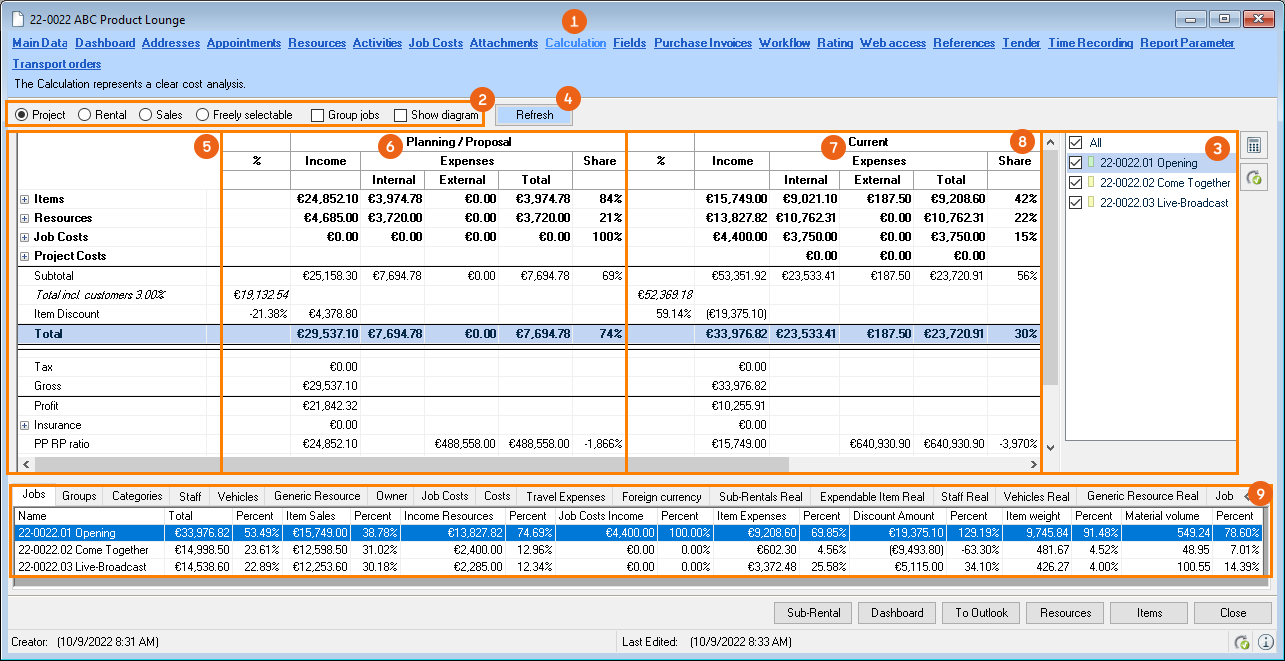This screenshot has height=661, width=1285.
Task: Tick the Show diagram checkbox
Action: [401, 115]
